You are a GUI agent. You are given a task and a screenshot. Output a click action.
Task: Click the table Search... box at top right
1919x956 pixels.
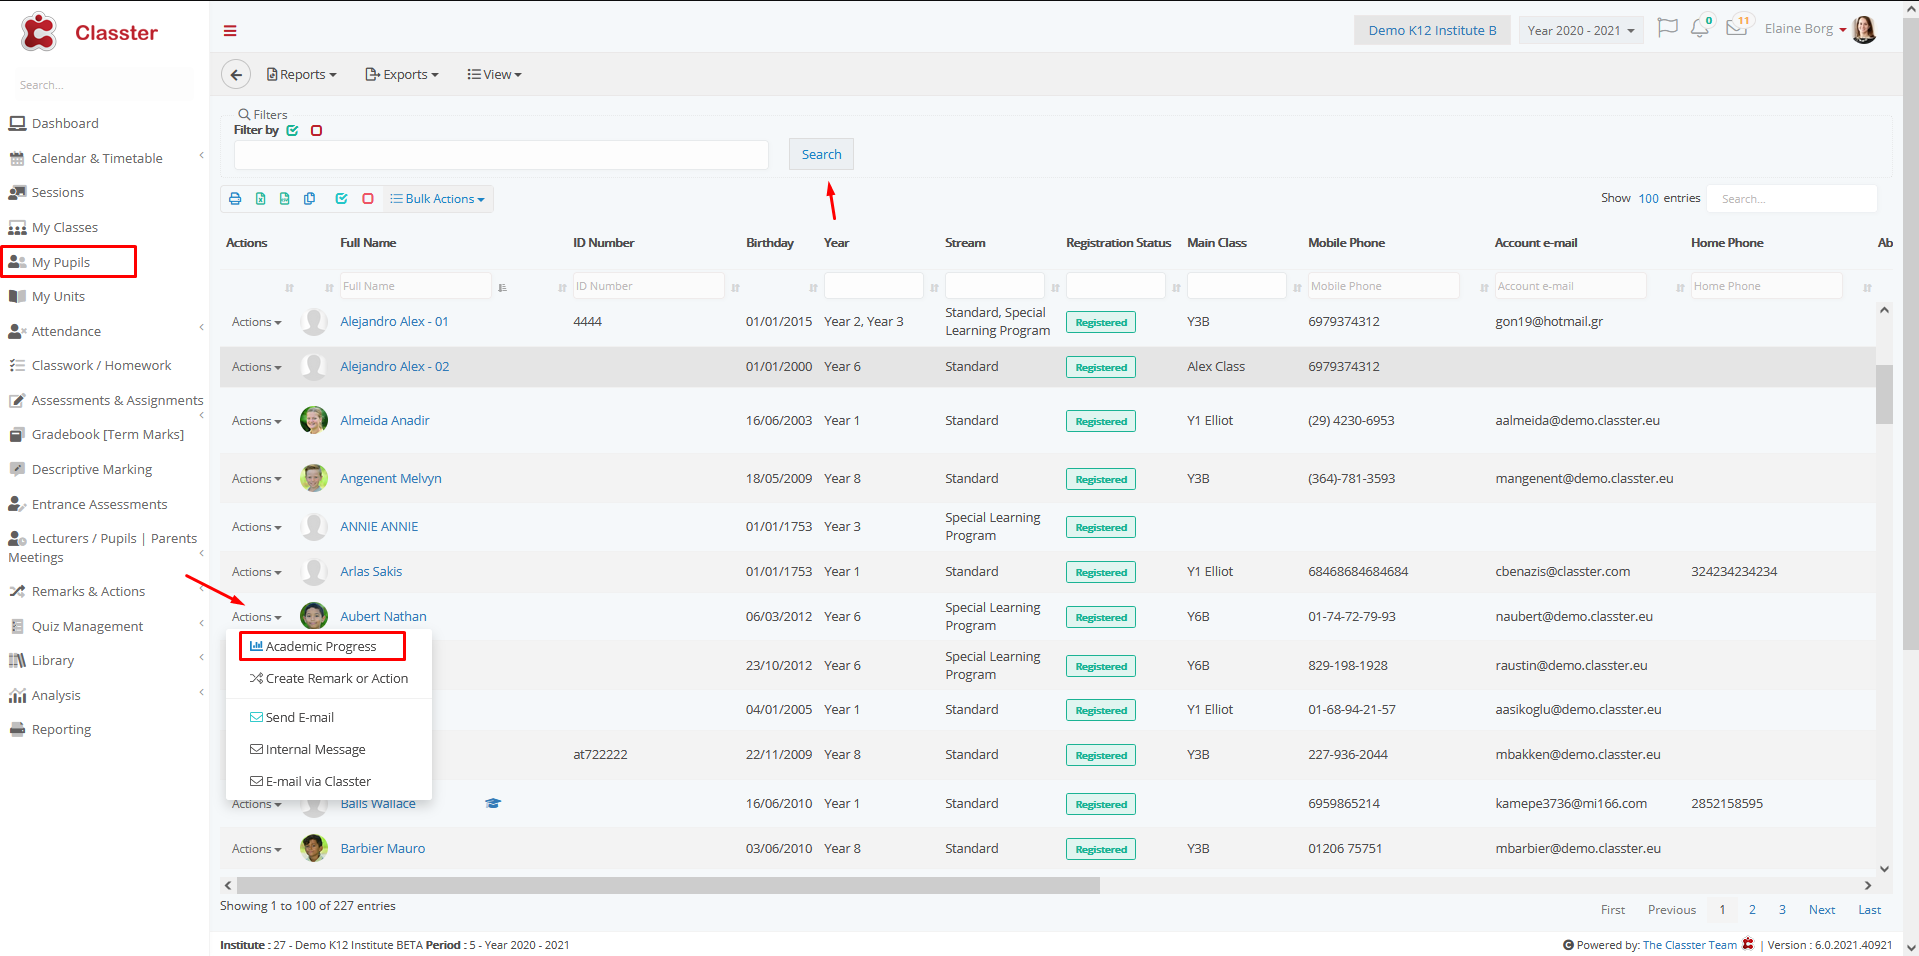click(x=1792, y=198)
